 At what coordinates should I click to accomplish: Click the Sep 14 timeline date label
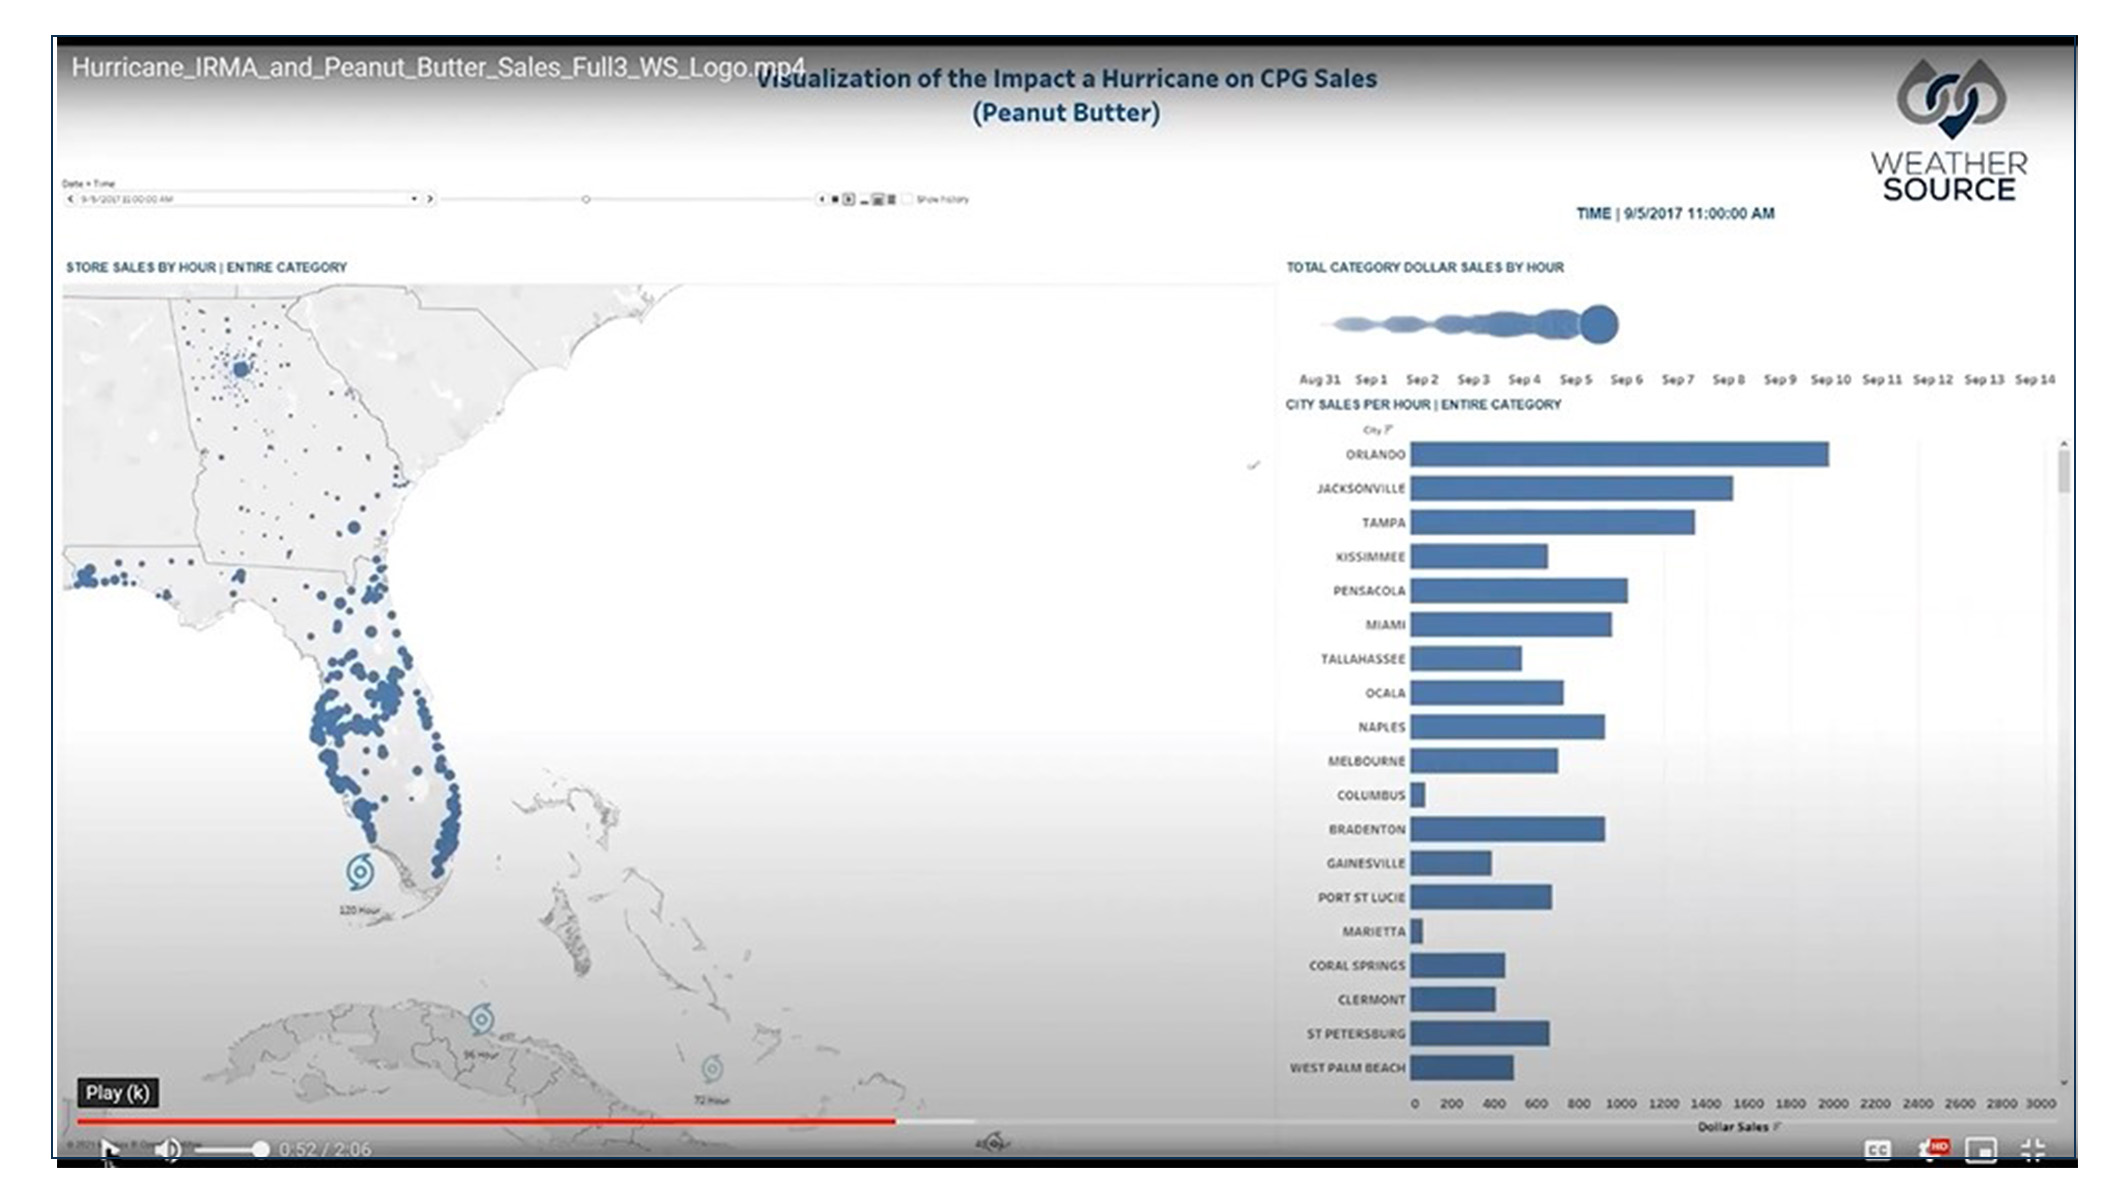pyautogui.click(x=2035, y=379)
